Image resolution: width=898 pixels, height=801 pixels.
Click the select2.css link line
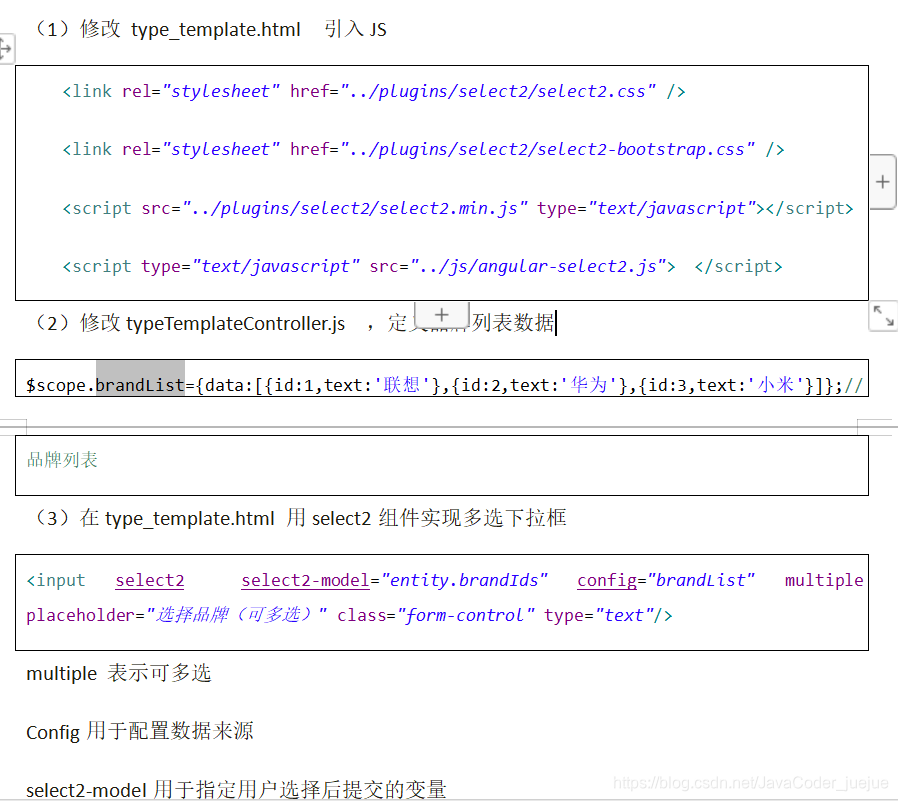tap(374, 92)
